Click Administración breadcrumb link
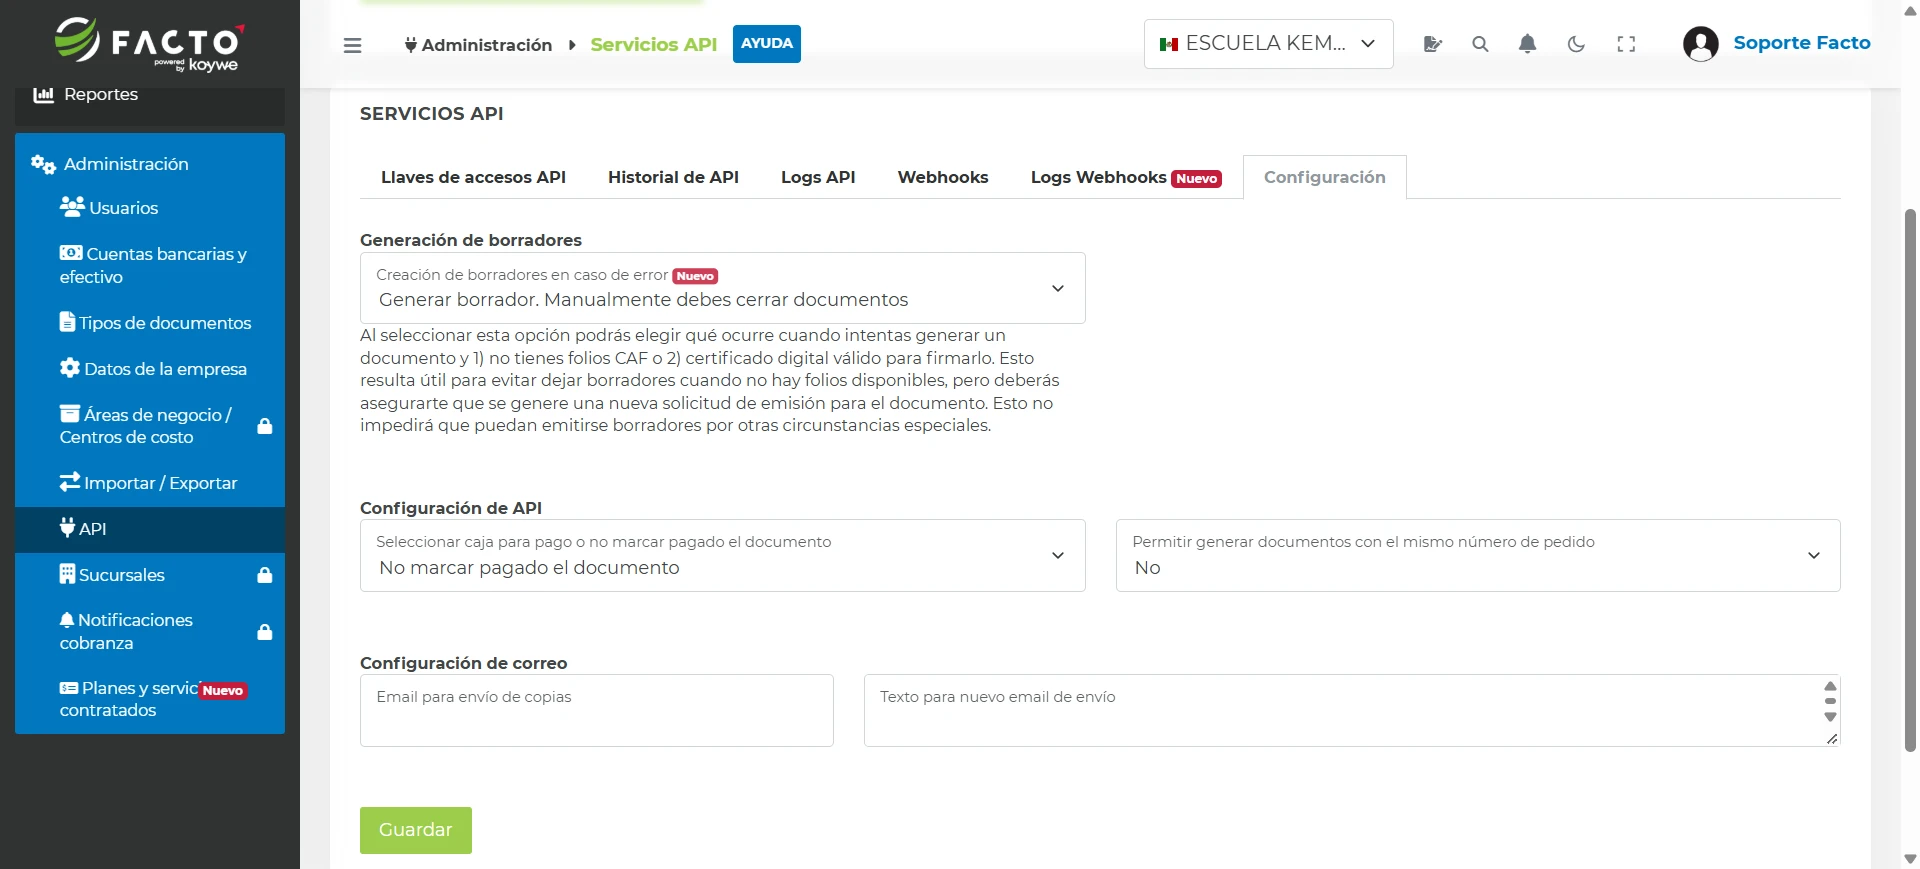 [x=487, y=45]
